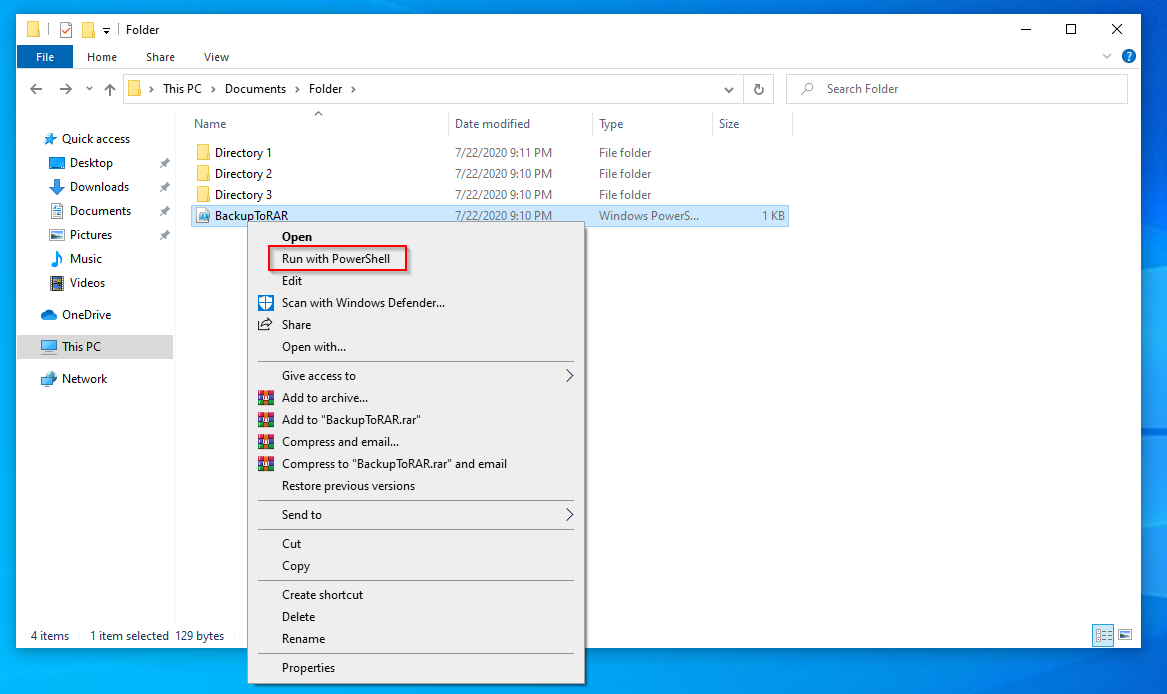Select Downloads in Quick access
Viewport: 1167px width, 694px height.
click(99, 187)
